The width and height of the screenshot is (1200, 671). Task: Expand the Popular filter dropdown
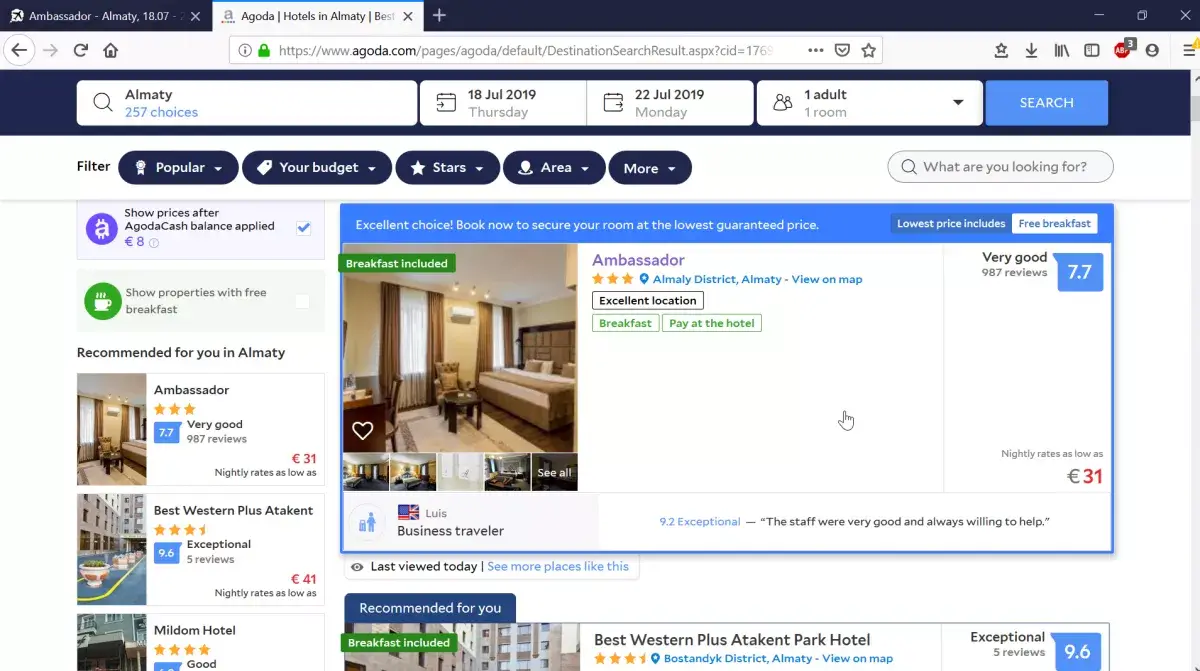coord(178,168)
